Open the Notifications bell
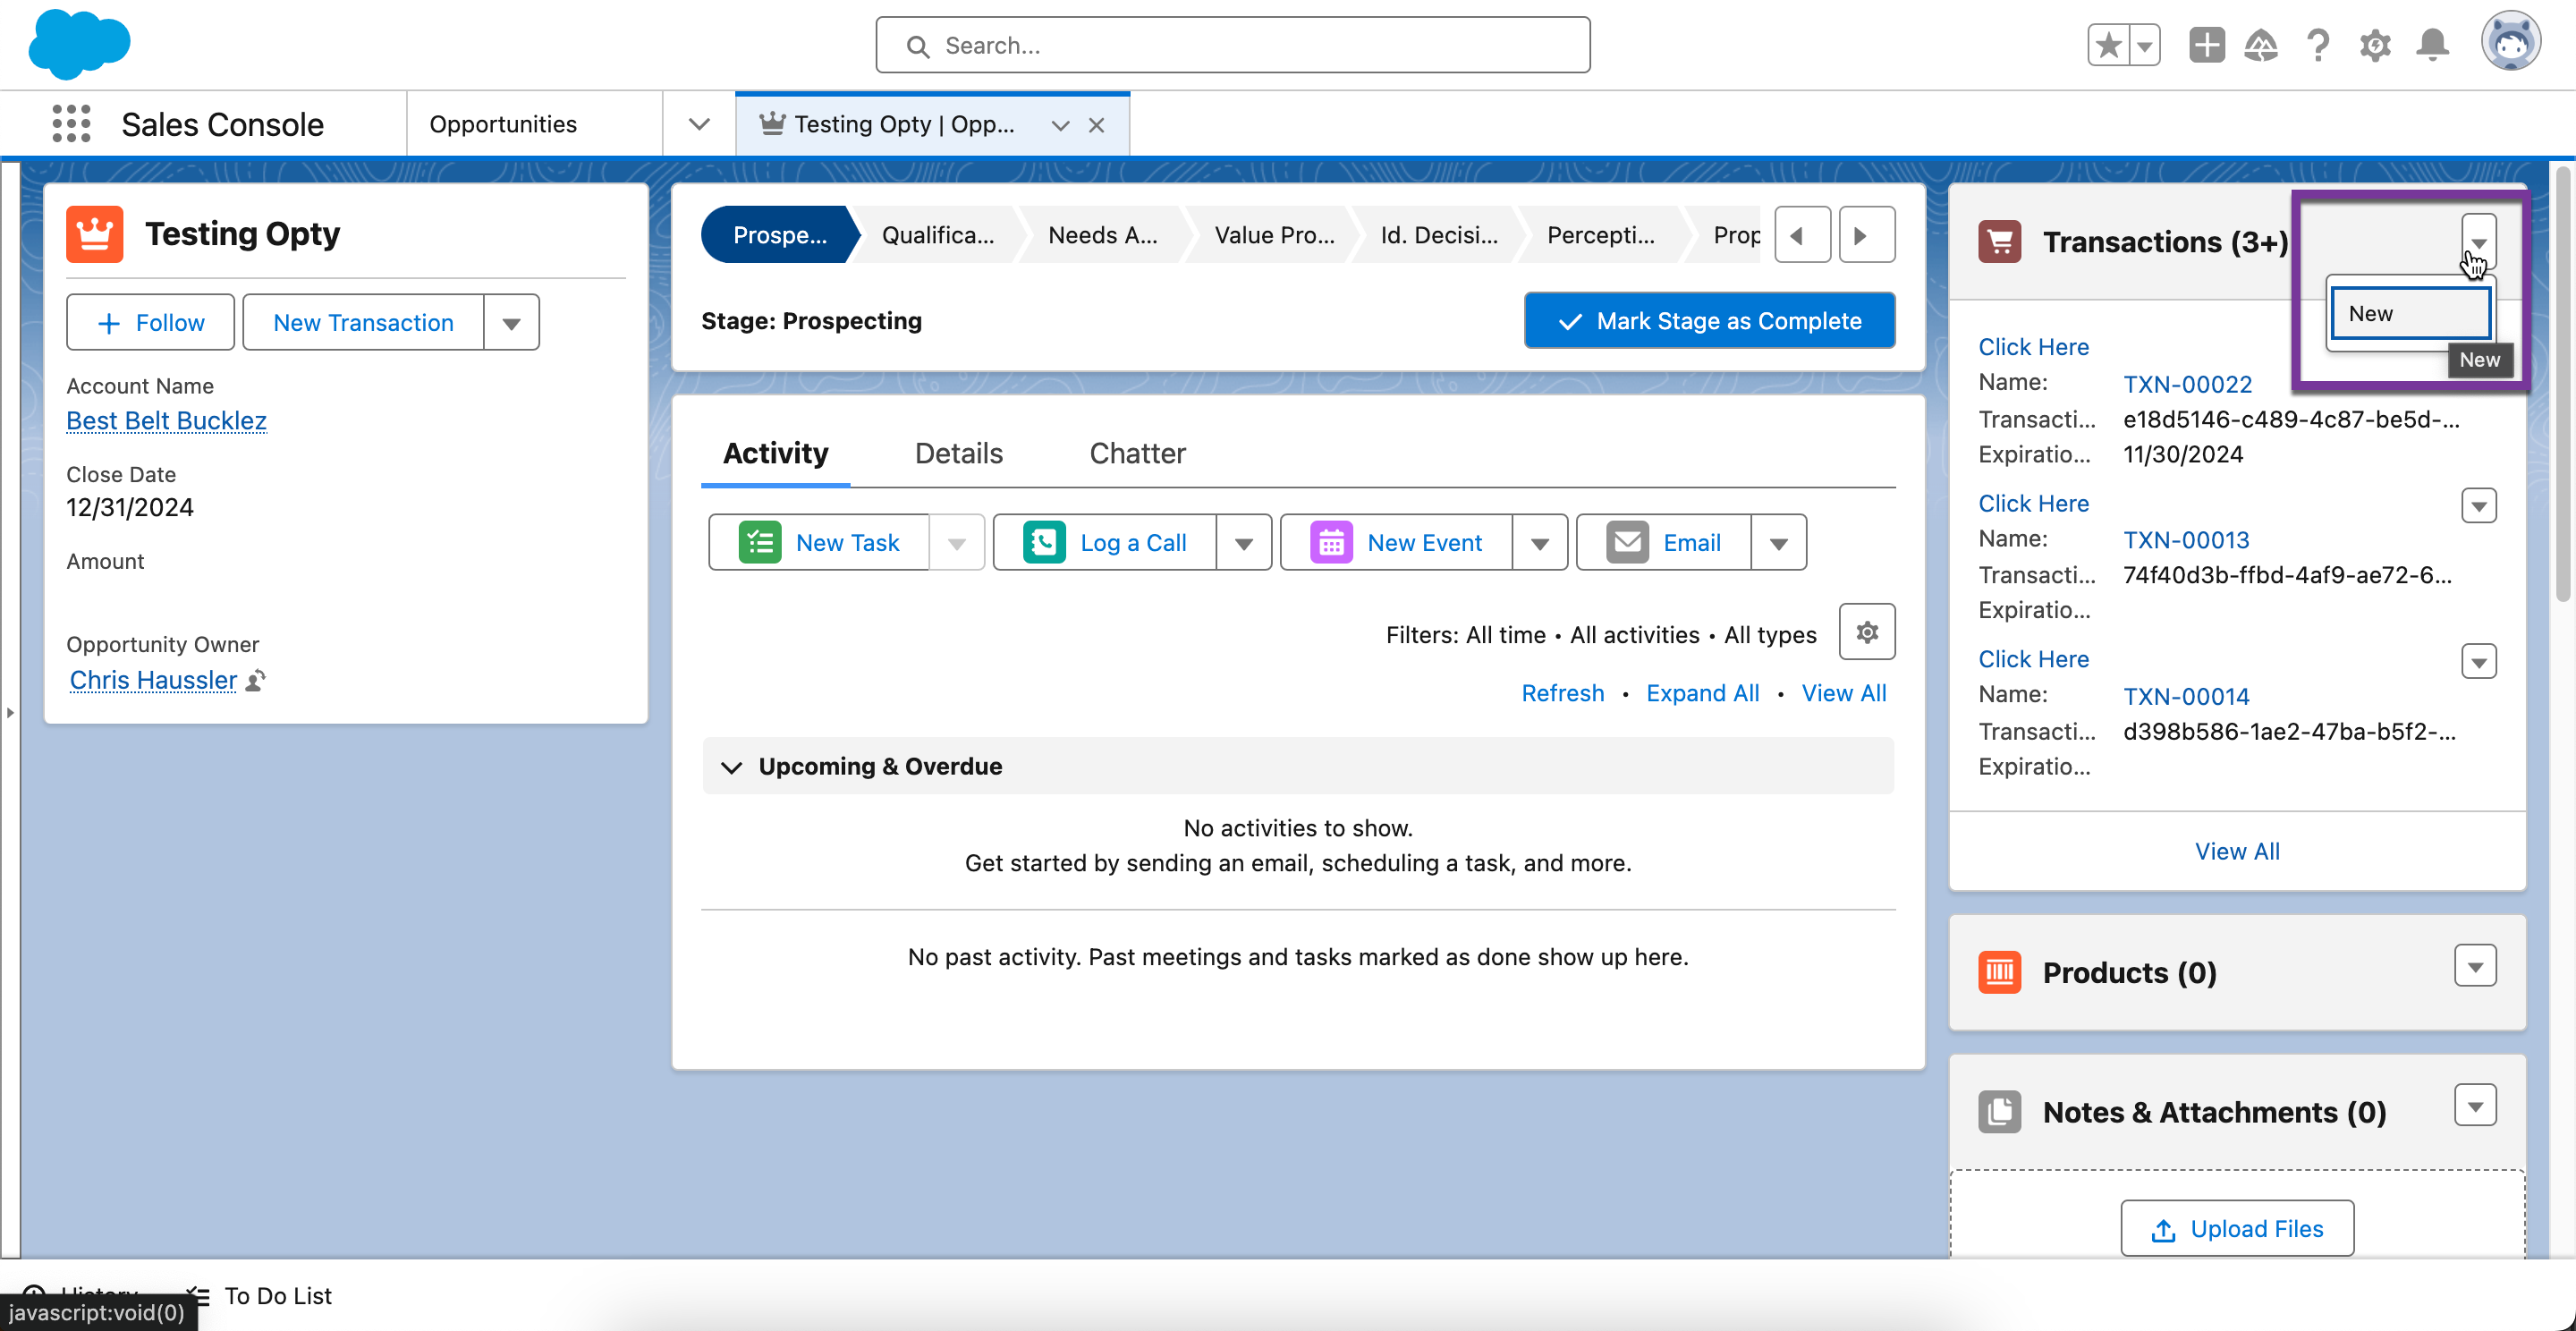Image resolution: width=2576 pixels, height=1331 pixels. click(x=2432, y=45)
